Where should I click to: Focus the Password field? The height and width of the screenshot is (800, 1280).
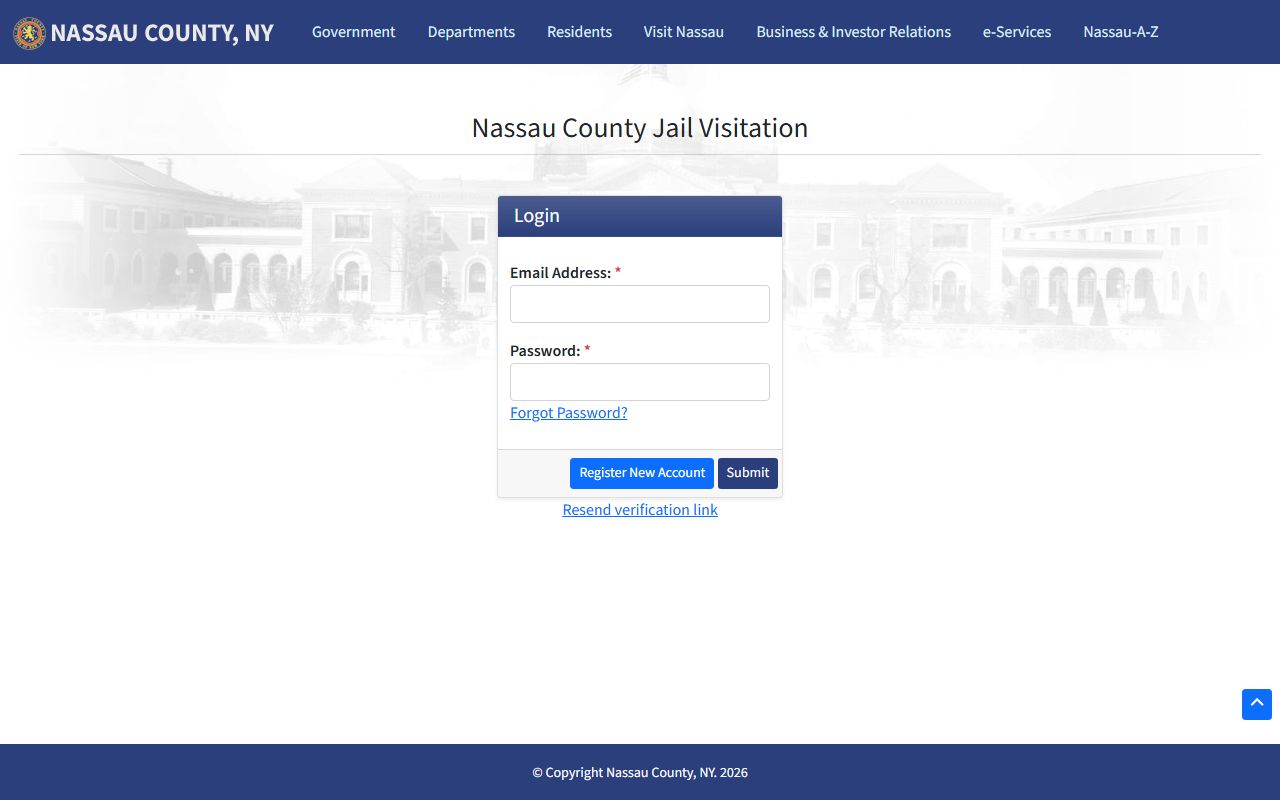640,382
